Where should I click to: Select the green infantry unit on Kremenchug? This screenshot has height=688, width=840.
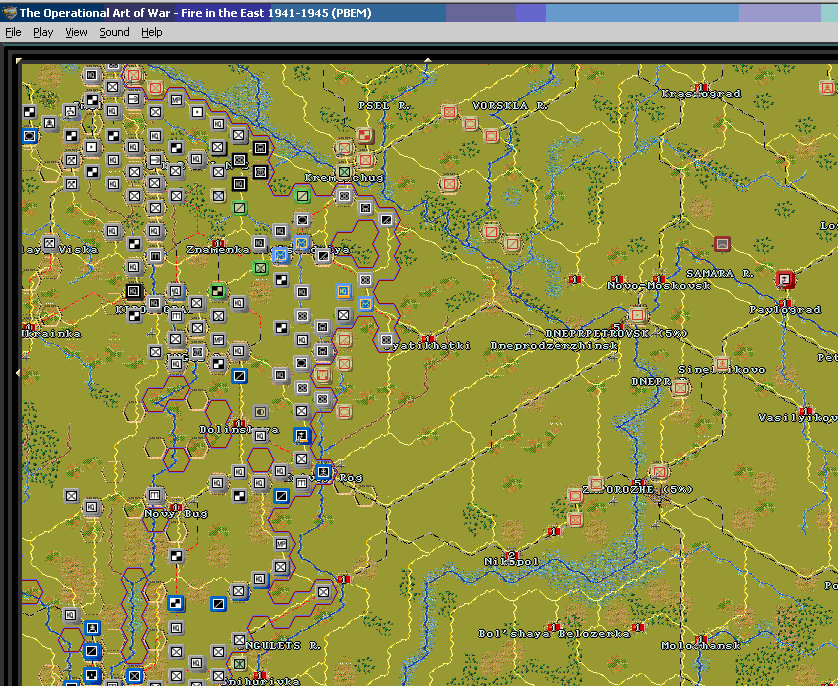(x=344, y=173)
